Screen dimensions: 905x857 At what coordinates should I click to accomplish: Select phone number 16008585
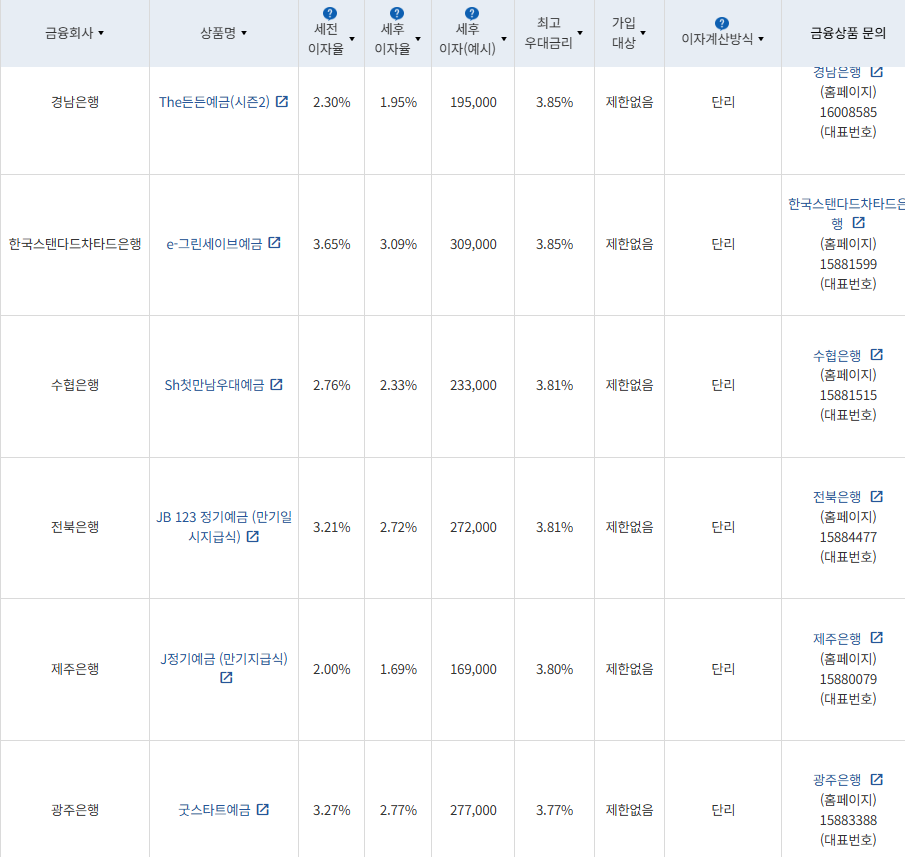click(848, 112)
